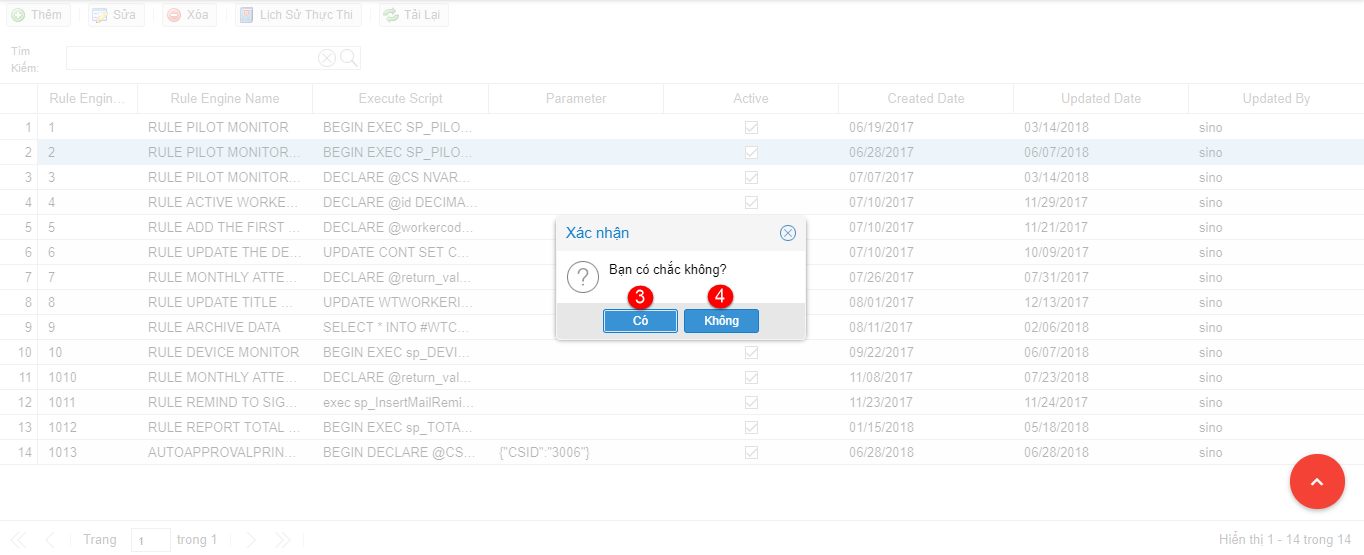Viewport: 1364px width, 555px height.
Task: Click the Thêm add button
Action: 36,15
